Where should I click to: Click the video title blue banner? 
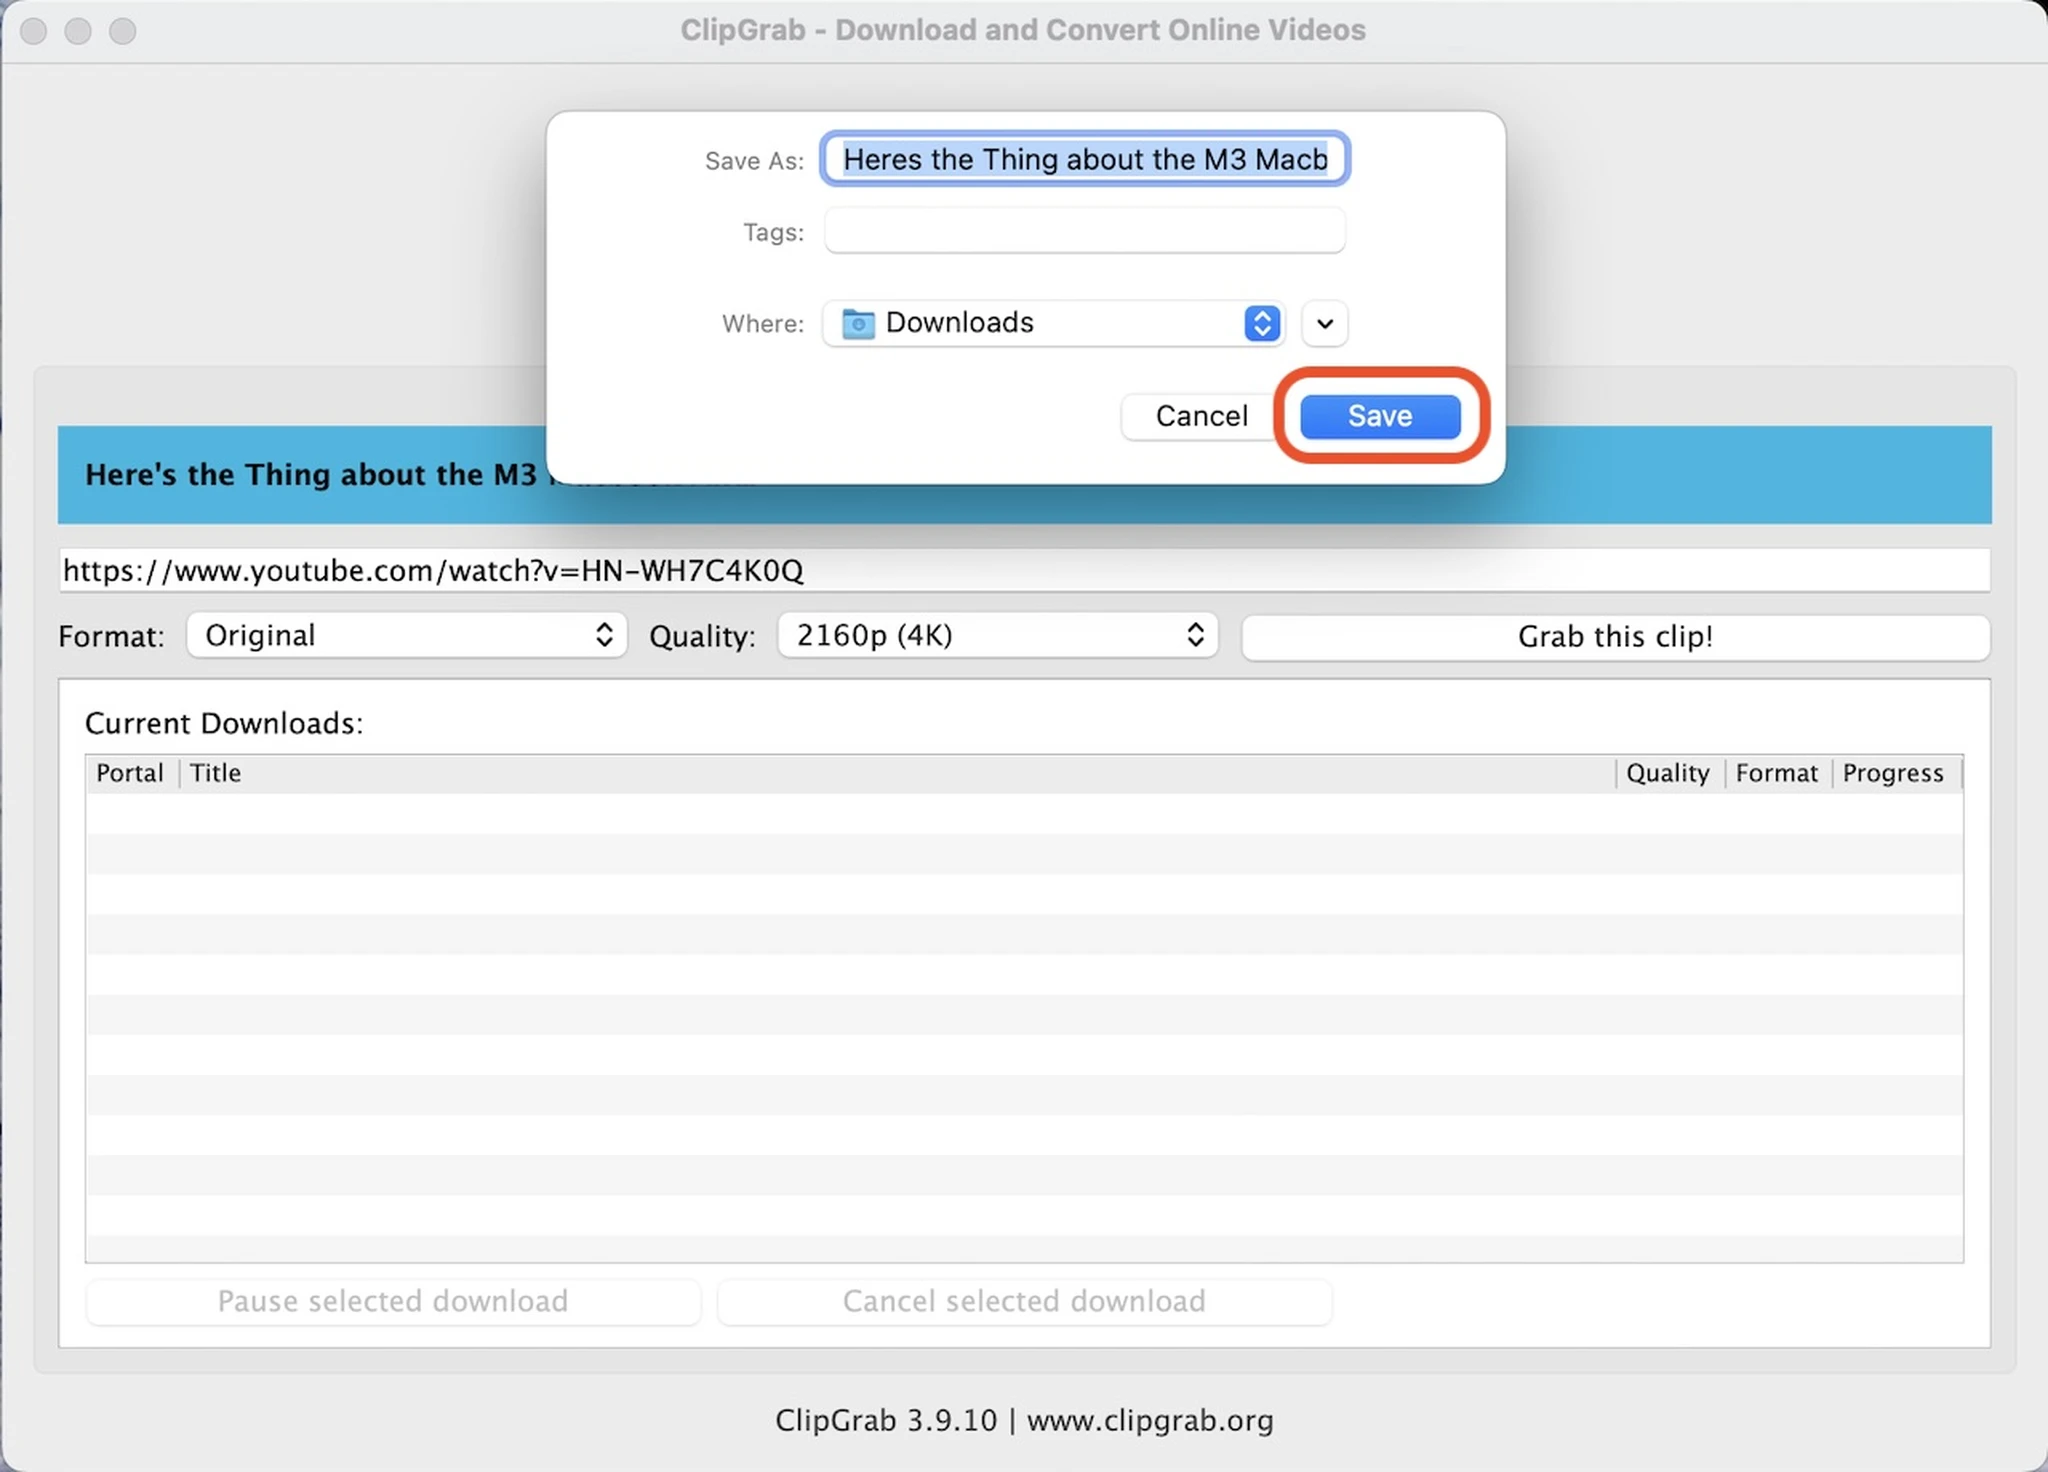coord(1024,475)
